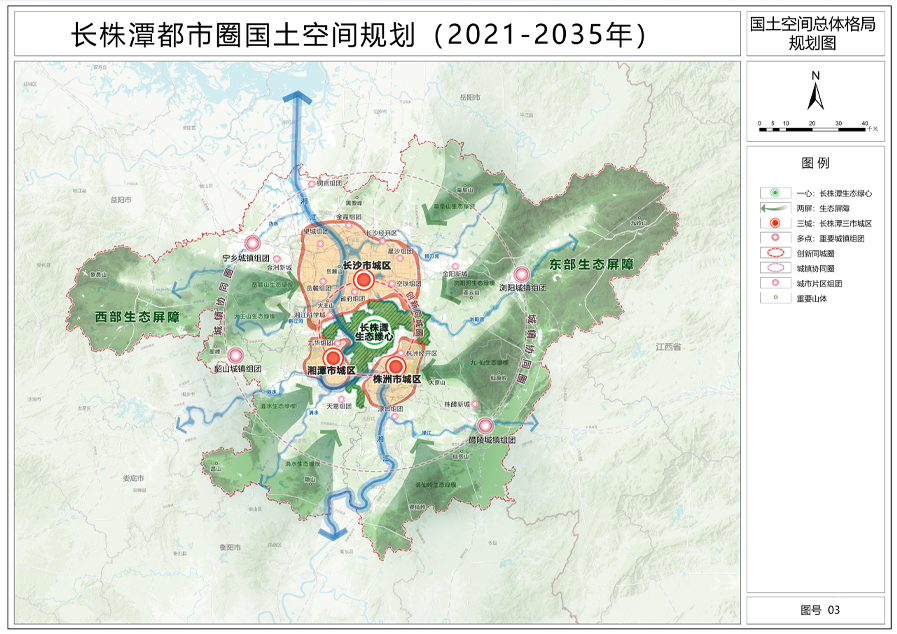The width and height of the screenshot is (897, 634).
Task: Click the 醴陵城镇组团 pink marker
Action: pyautogui.click(x=485, y=425)
